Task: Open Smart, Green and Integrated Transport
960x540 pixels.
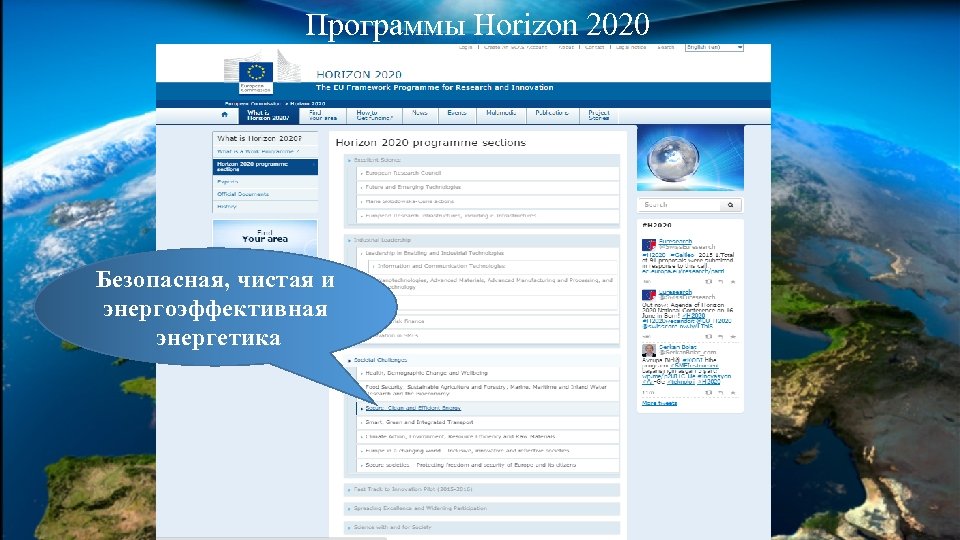Action: (x=419, y=422)
